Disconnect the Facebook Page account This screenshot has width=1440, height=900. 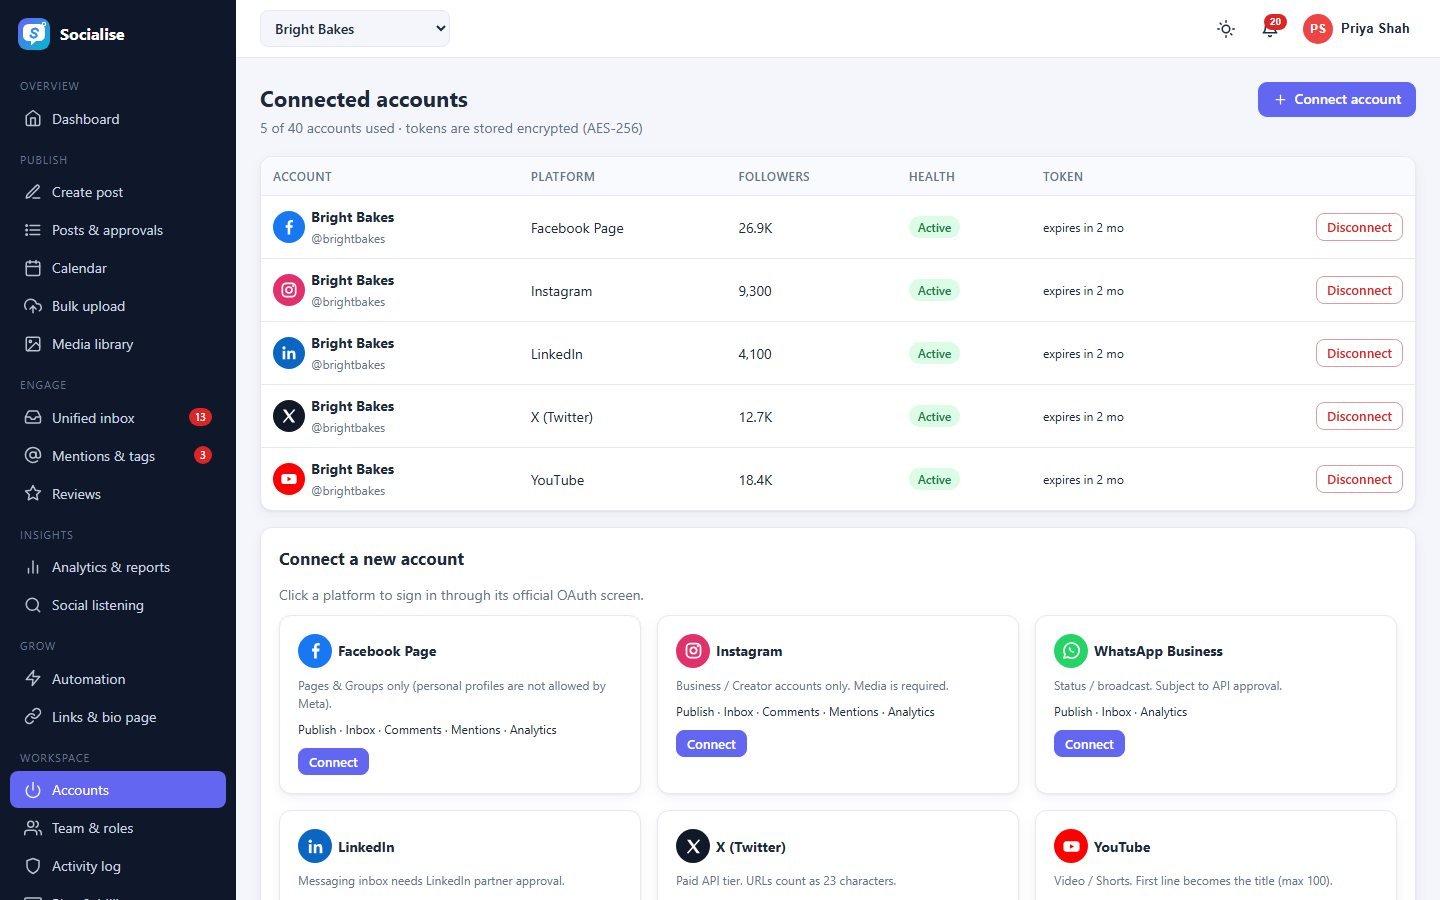[1359, 227]
